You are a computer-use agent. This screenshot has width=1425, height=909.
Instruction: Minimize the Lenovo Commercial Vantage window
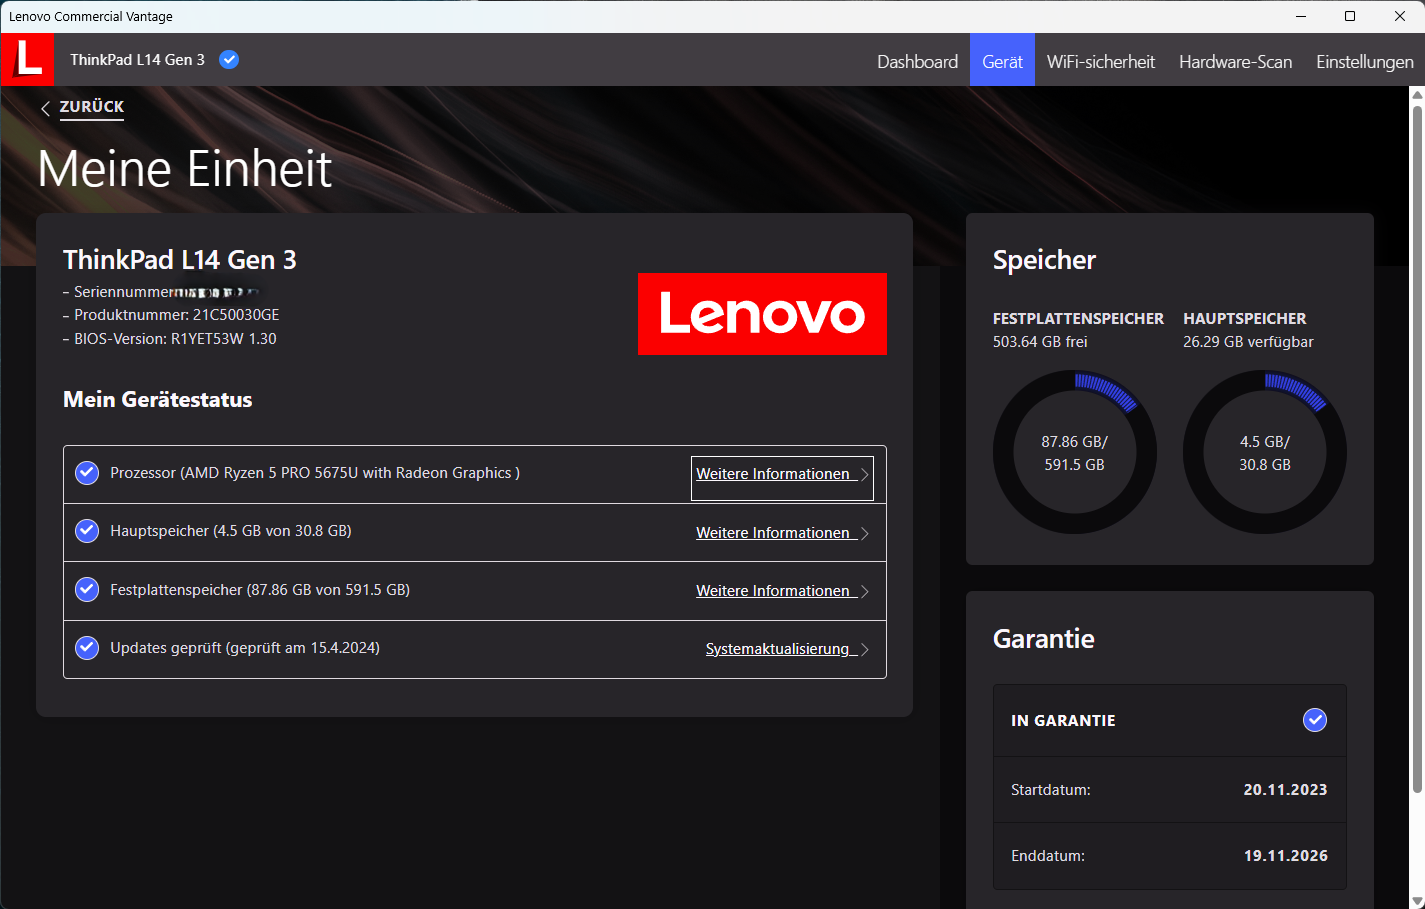[1301, 16]
